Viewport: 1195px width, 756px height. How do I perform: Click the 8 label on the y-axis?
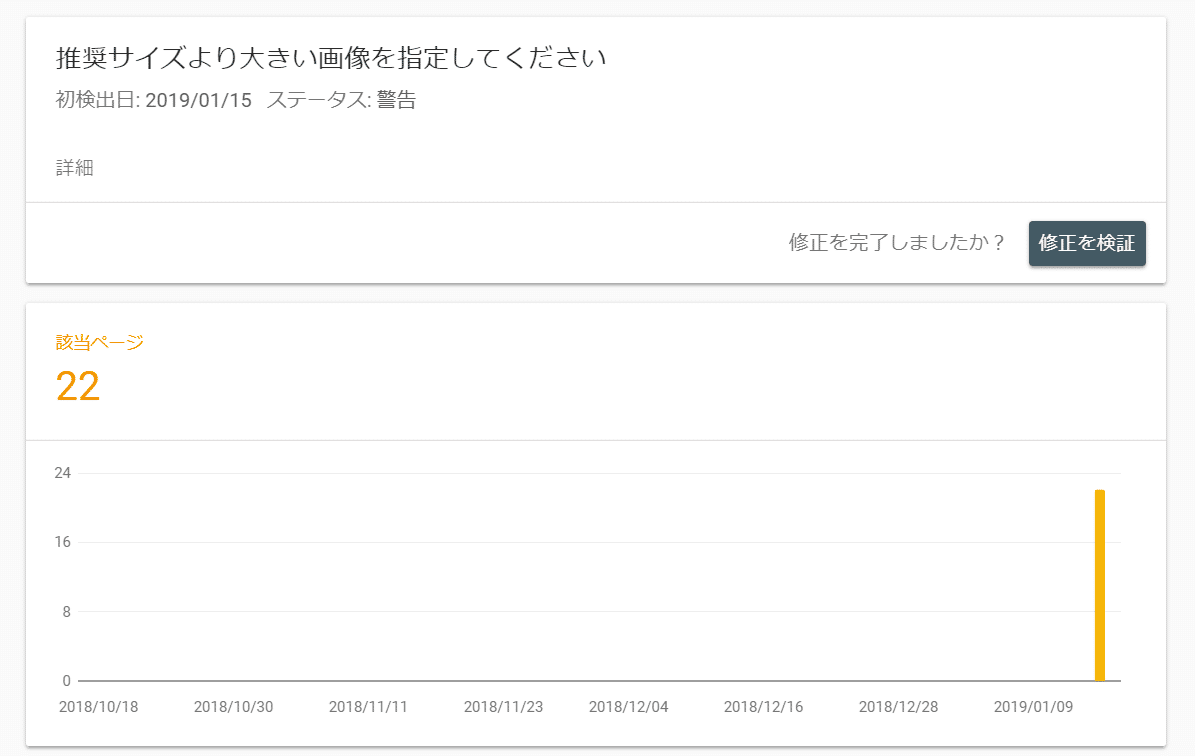click(x=66, y=612)
